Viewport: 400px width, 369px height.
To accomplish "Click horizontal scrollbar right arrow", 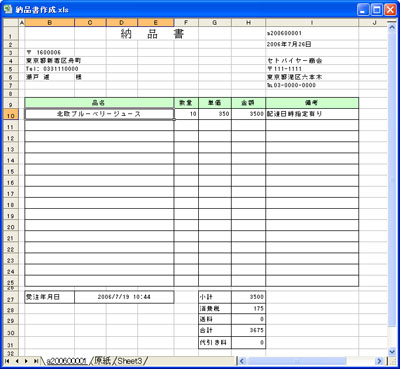I will tap(379, 361).
